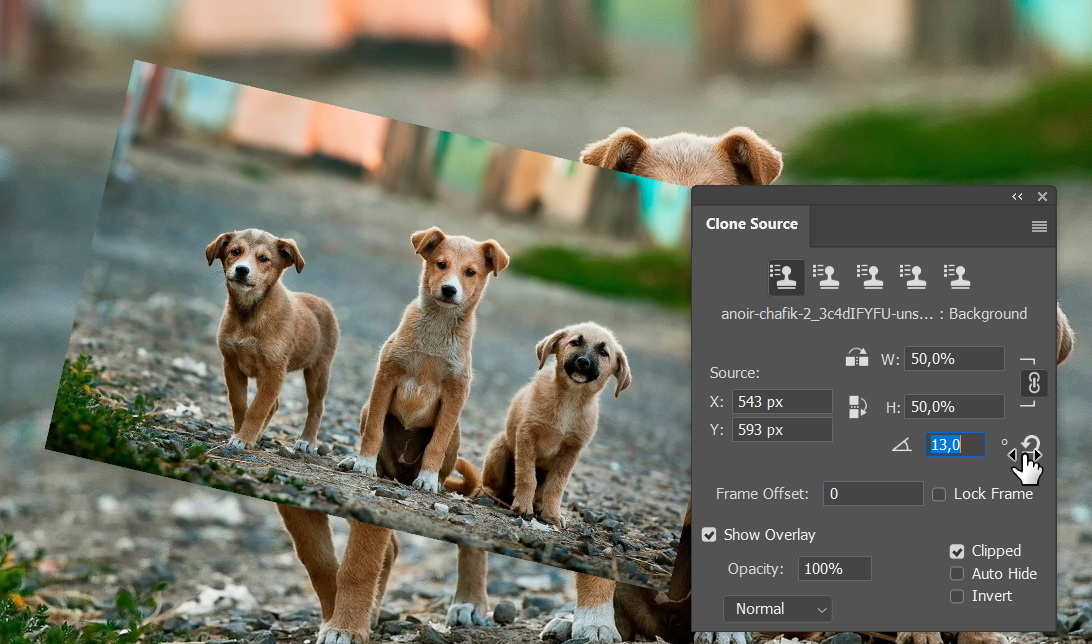Click the Clone Source tab
Image resolution: width=1092 pixels, height=644 pixels.
tap(751, 224)
